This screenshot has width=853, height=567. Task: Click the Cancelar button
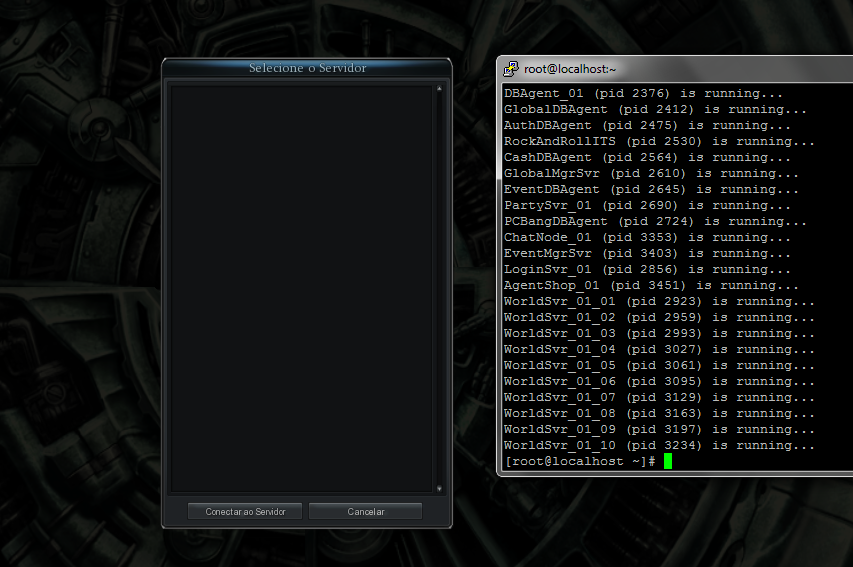(x=366, y=511)
